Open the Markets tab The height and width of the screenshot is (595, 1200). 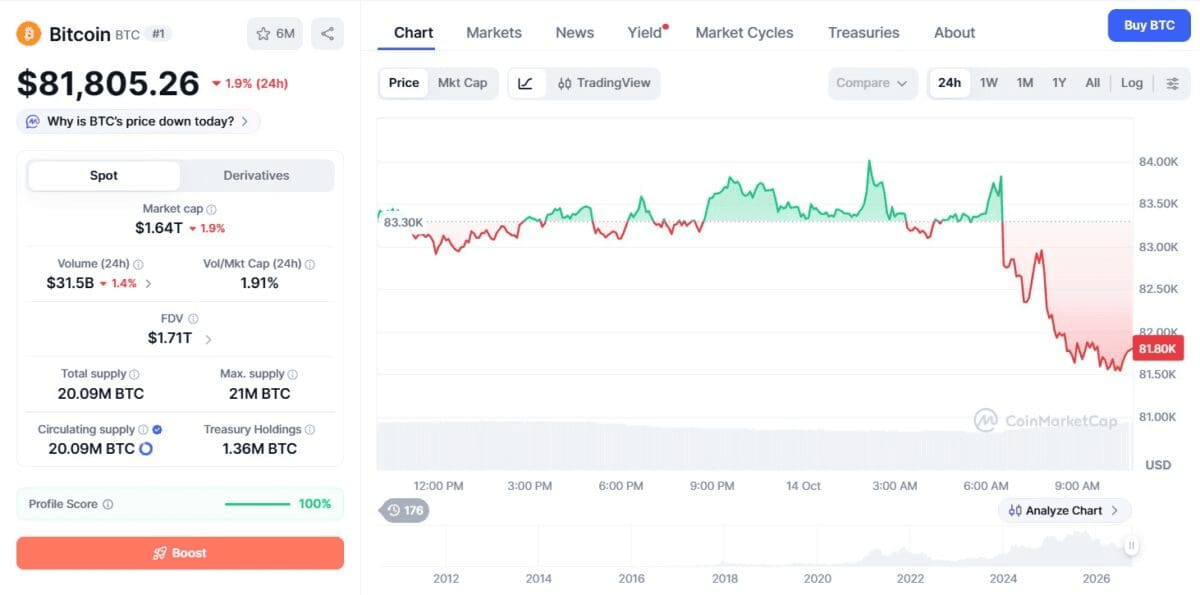494,33
